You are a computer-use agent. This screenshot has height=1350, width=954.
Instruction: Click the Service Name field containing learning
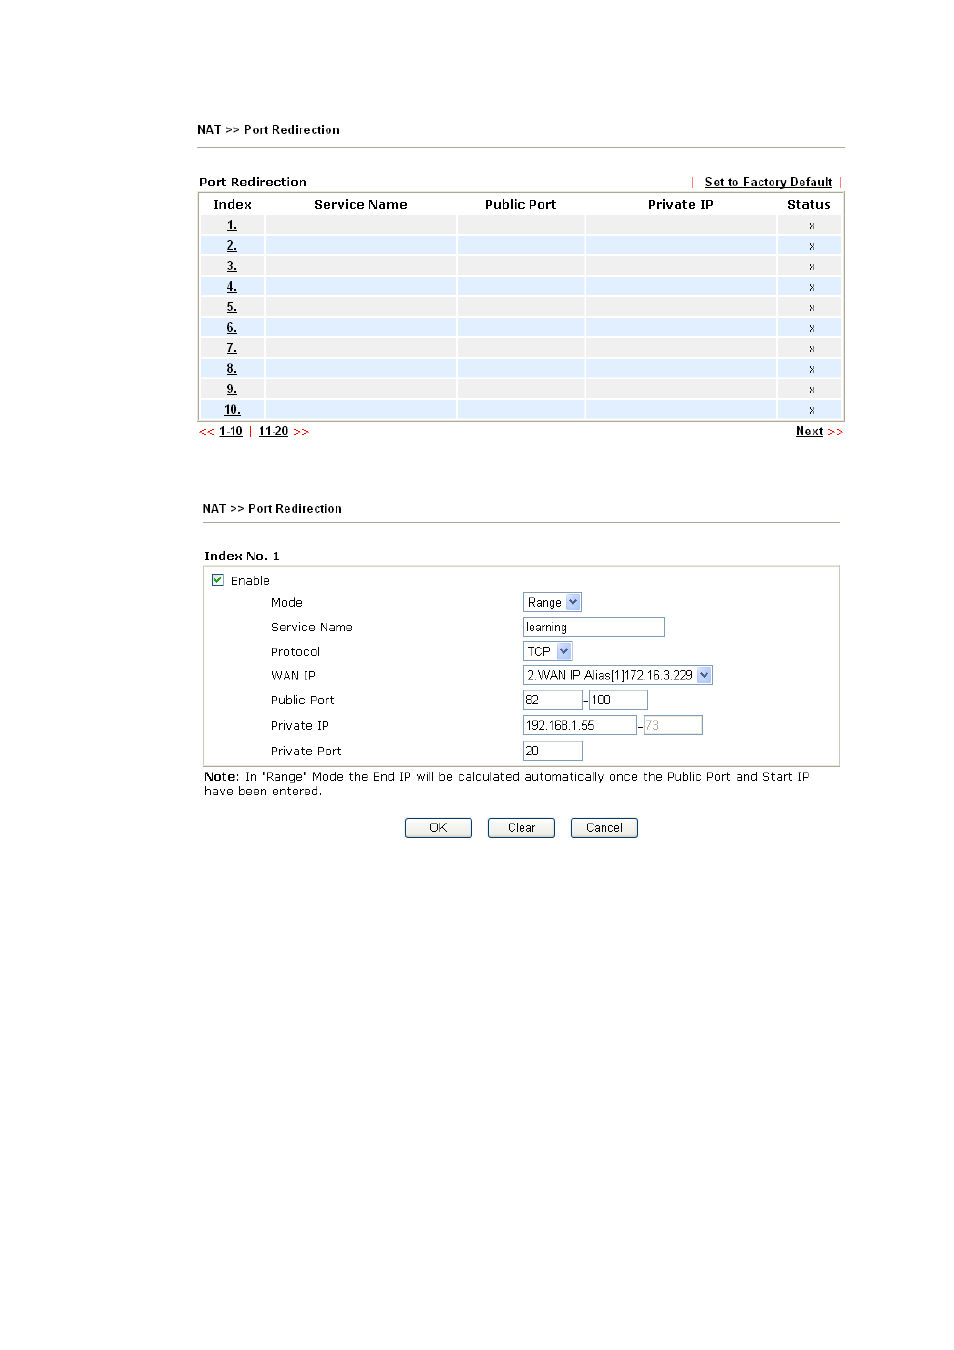[593, 627]
